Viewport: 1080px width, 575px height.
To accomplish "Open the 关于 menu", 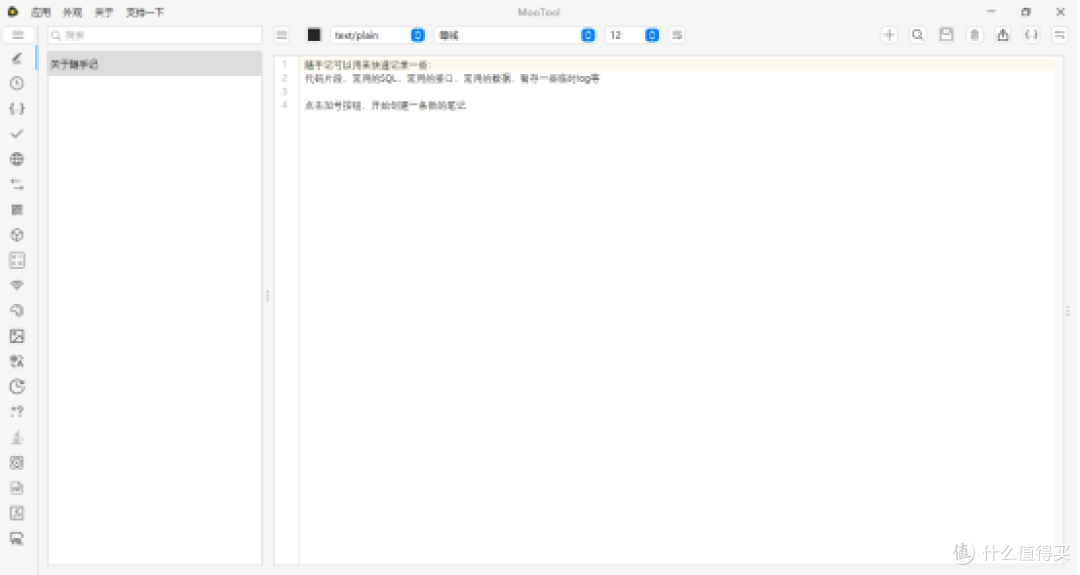I will tap(104, 12).
